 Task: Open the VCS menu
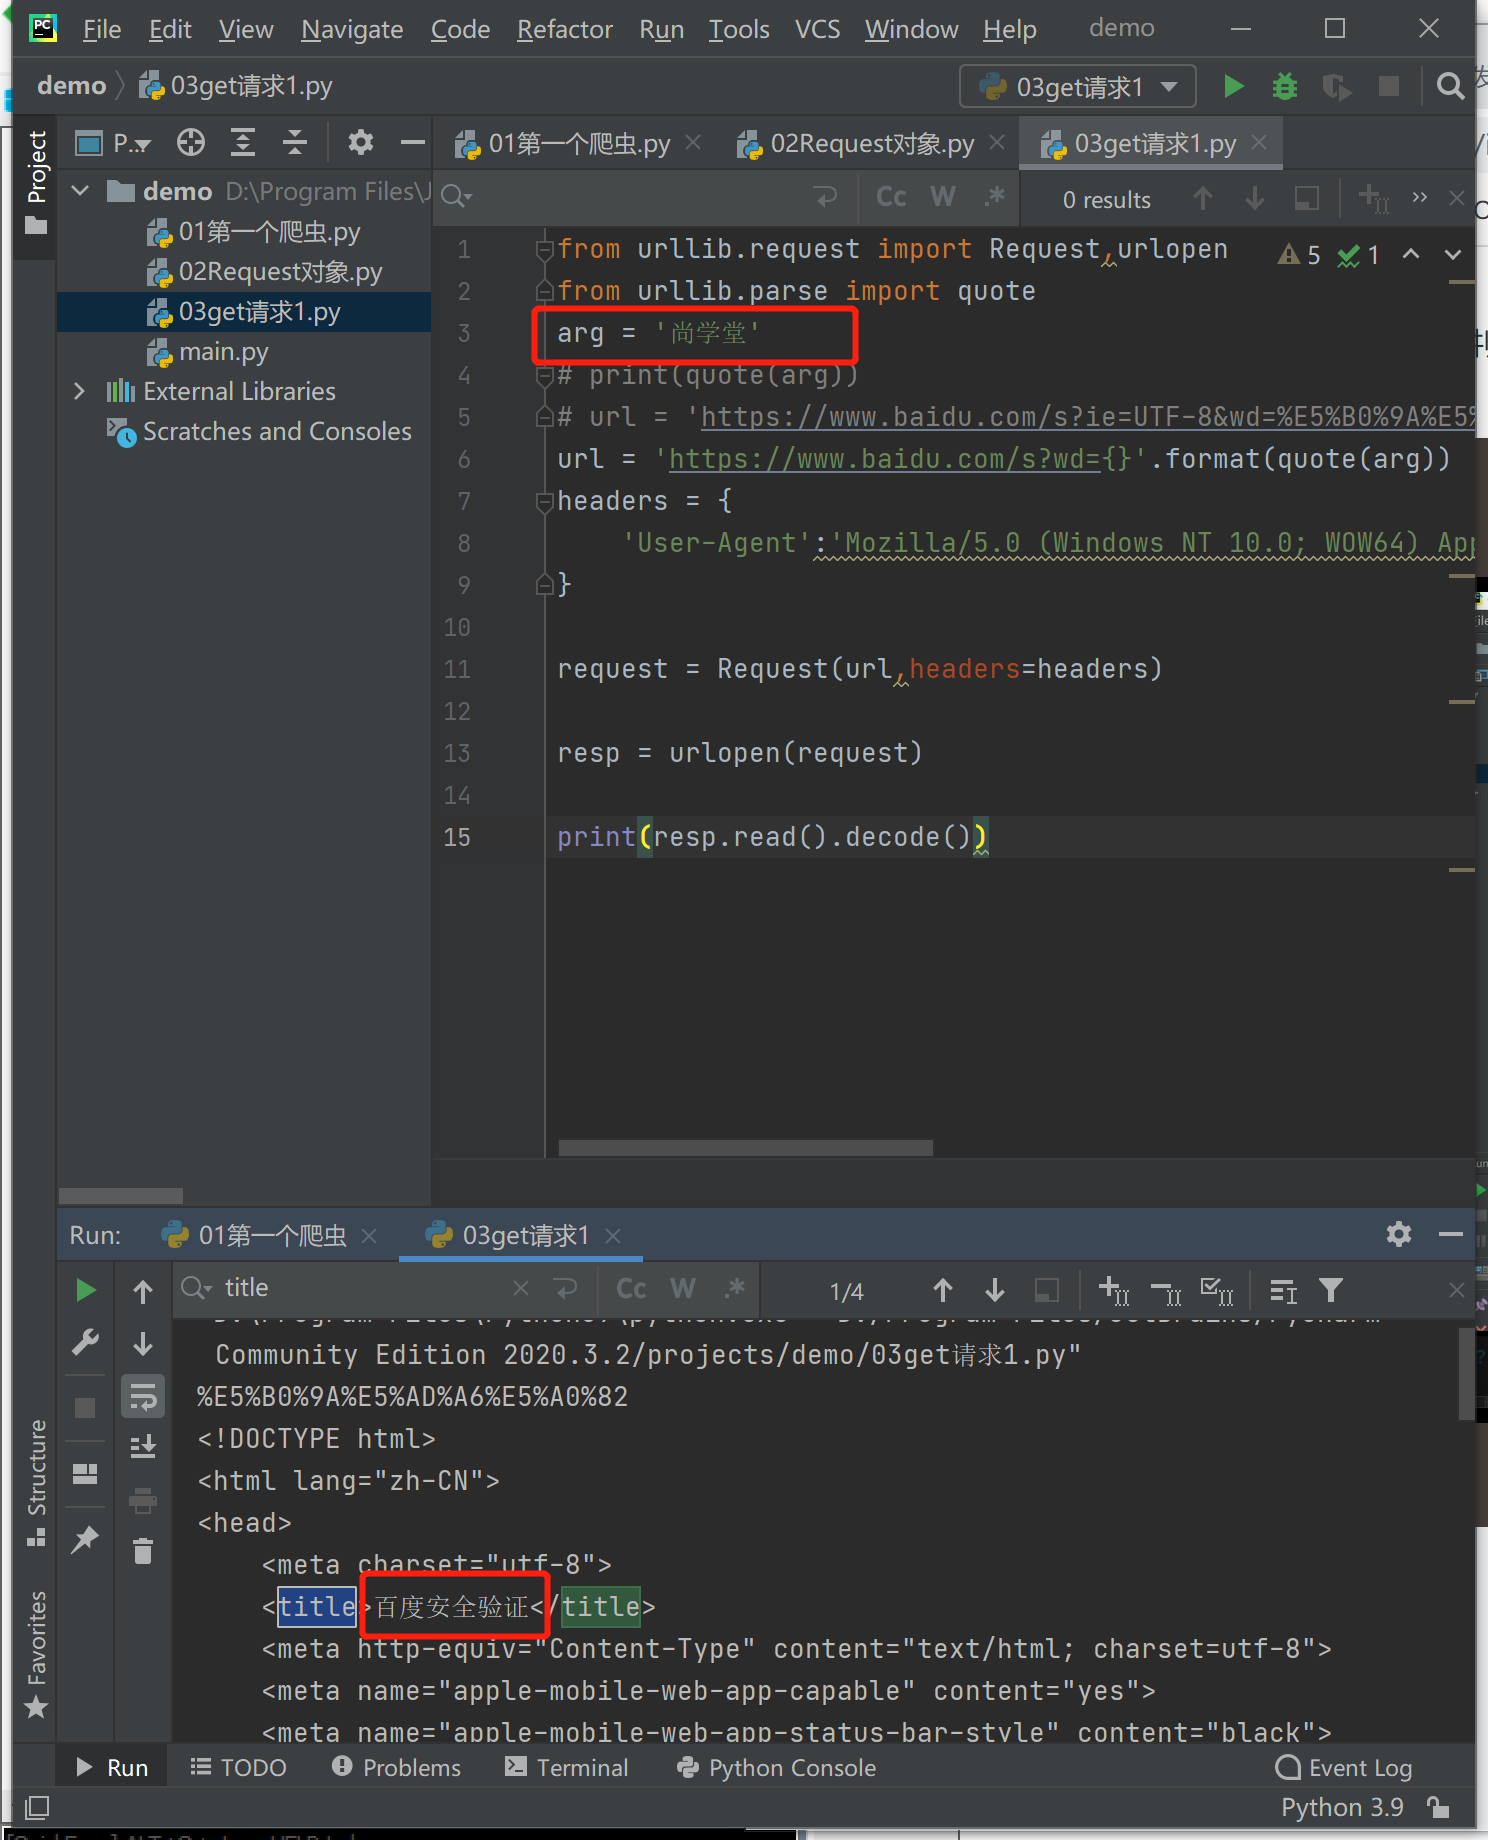coord(817,29)
